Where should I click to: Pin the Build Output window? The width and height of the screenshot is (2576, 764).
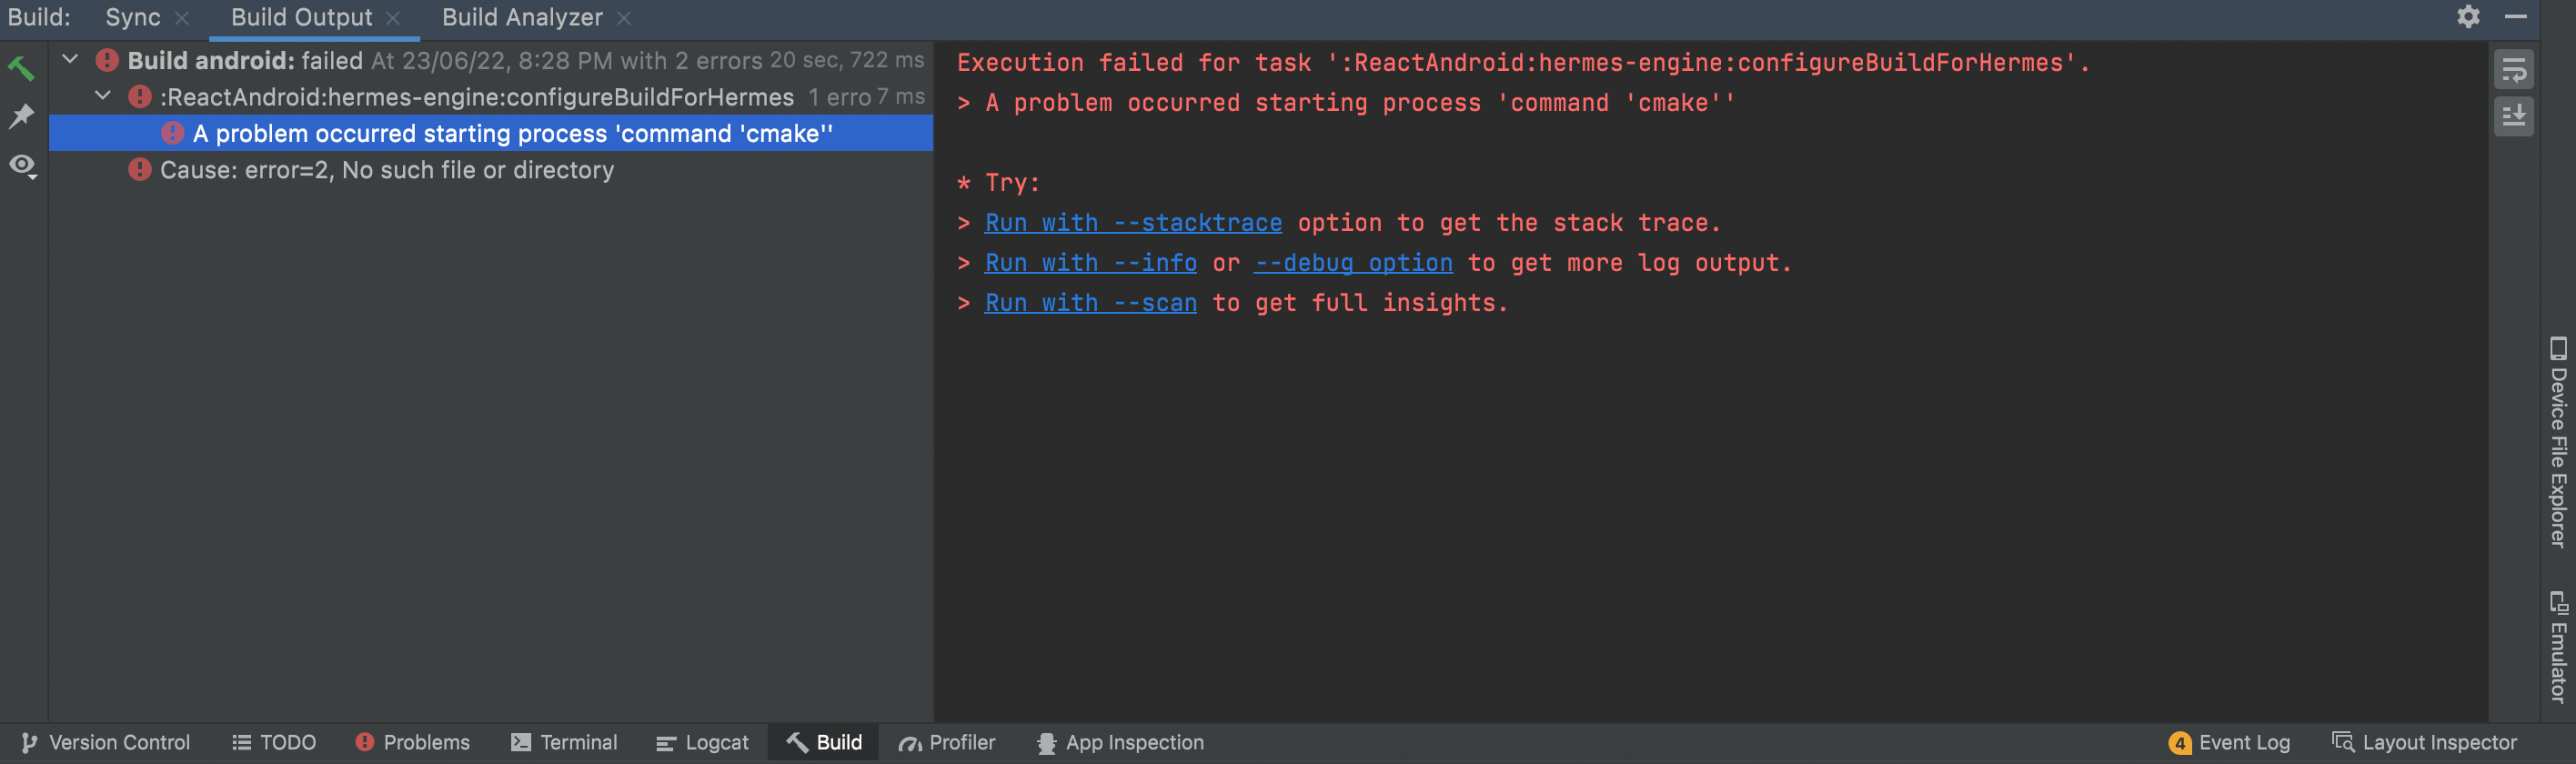pos(22,115)
